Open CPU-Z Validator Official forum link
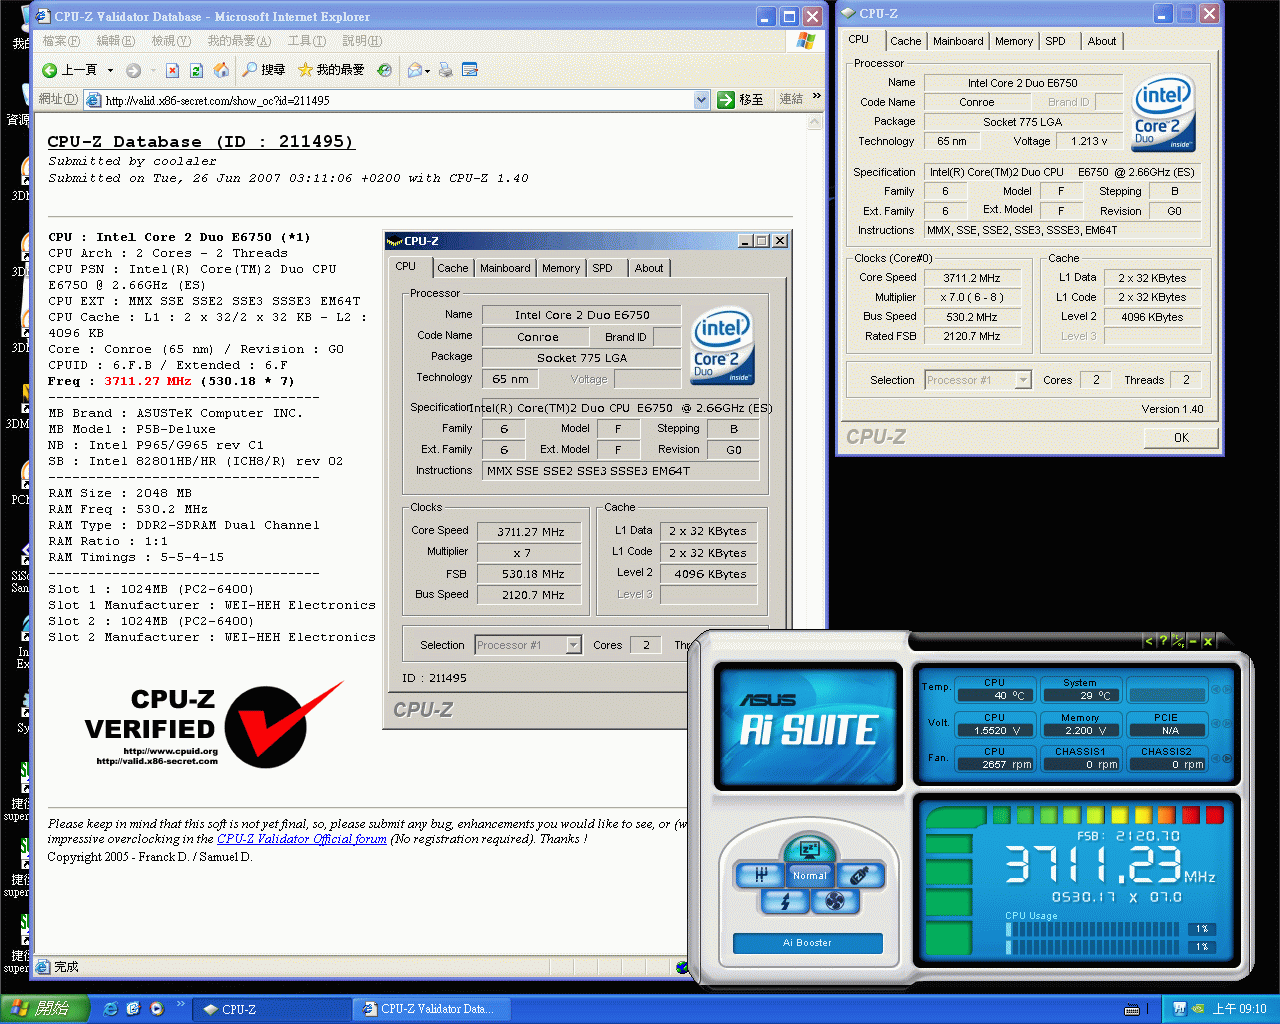The height and width of the screenshot is (1024, 1280). [302, 839]
